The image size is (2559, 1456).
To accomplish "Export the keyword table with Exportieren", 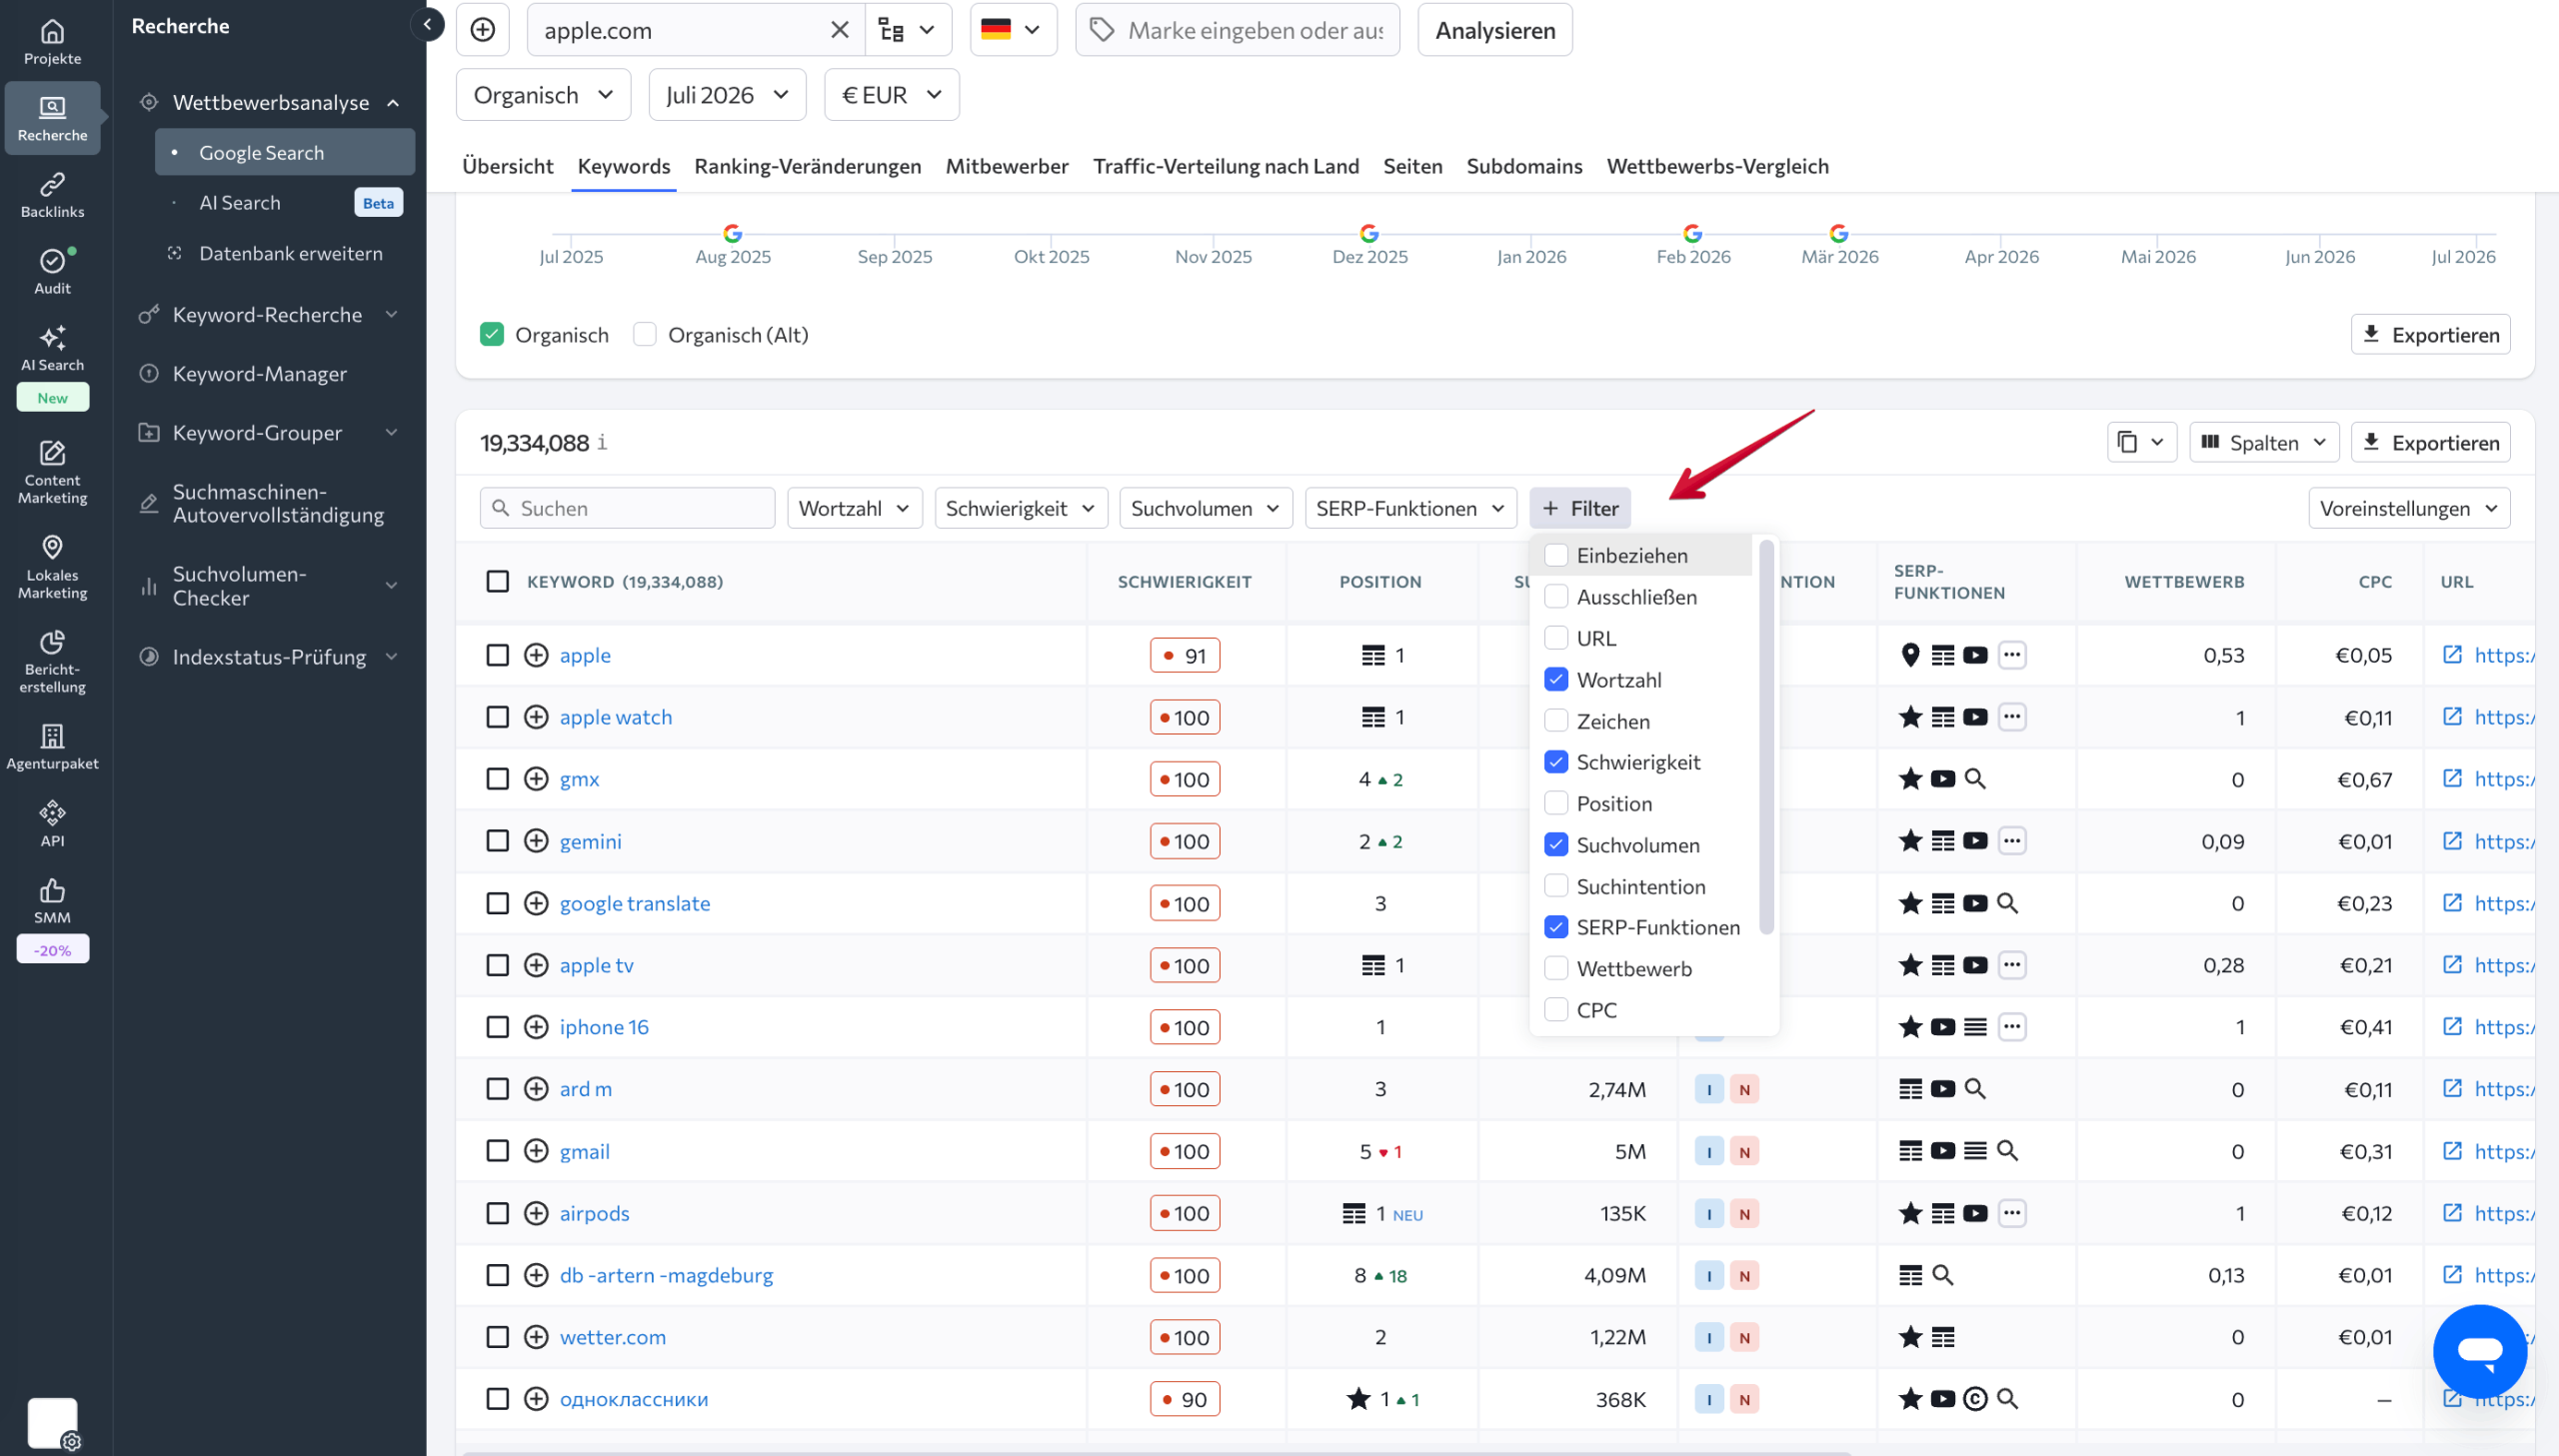I will [x=2430, y=443].
